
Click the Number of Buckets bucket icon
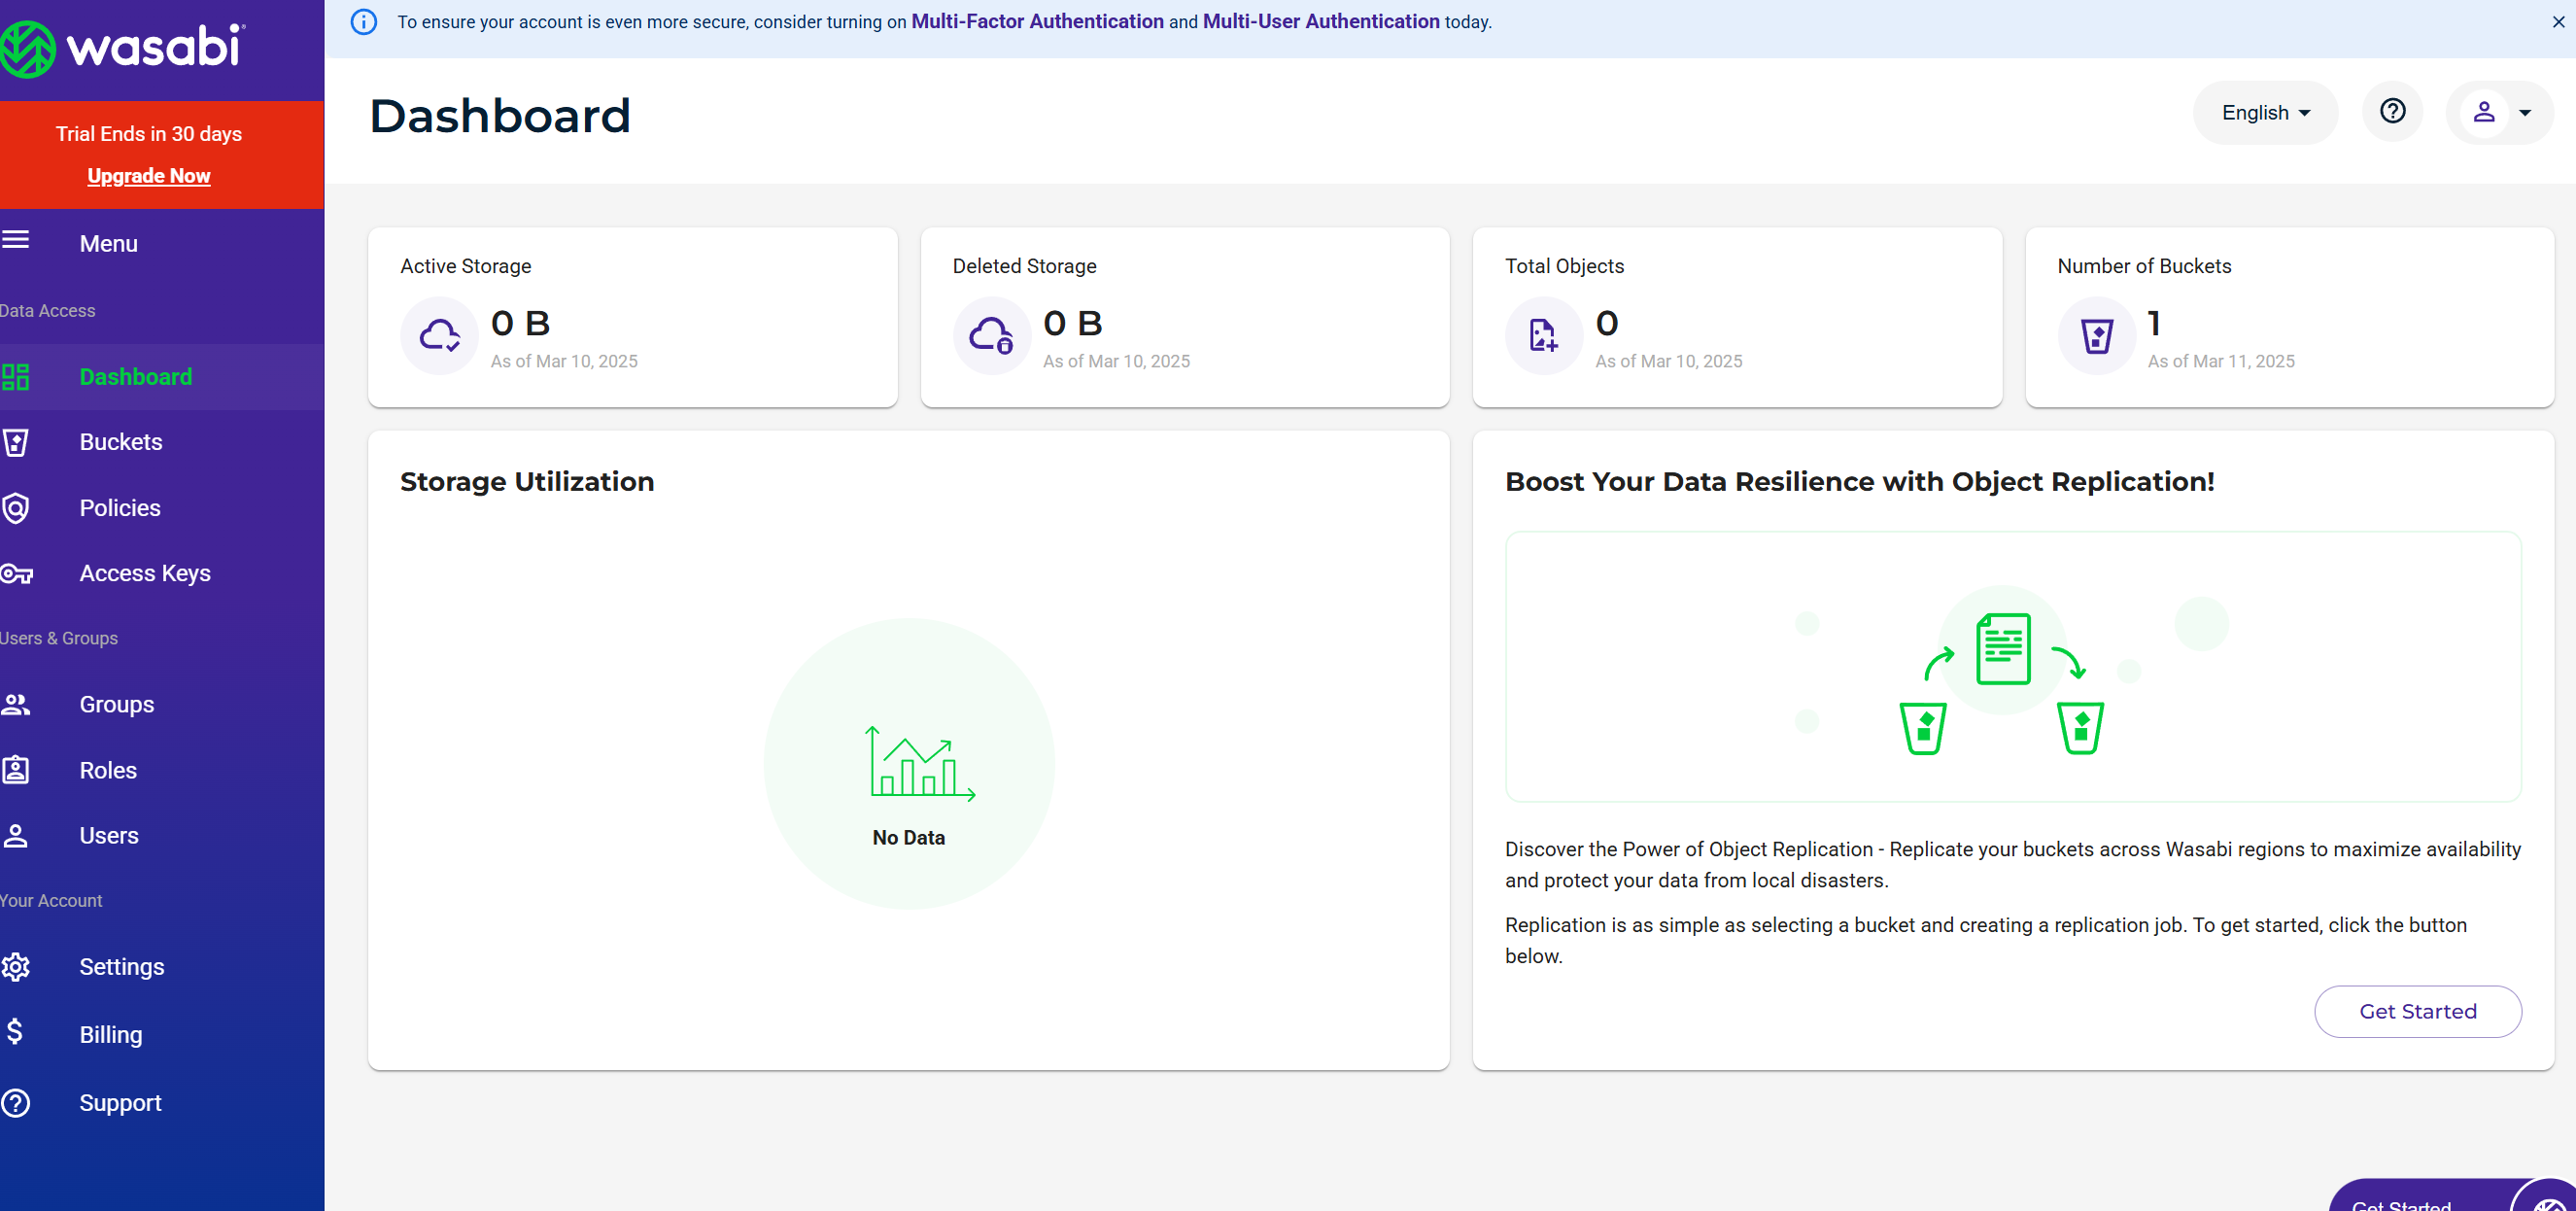click(x=2096, y=335)
